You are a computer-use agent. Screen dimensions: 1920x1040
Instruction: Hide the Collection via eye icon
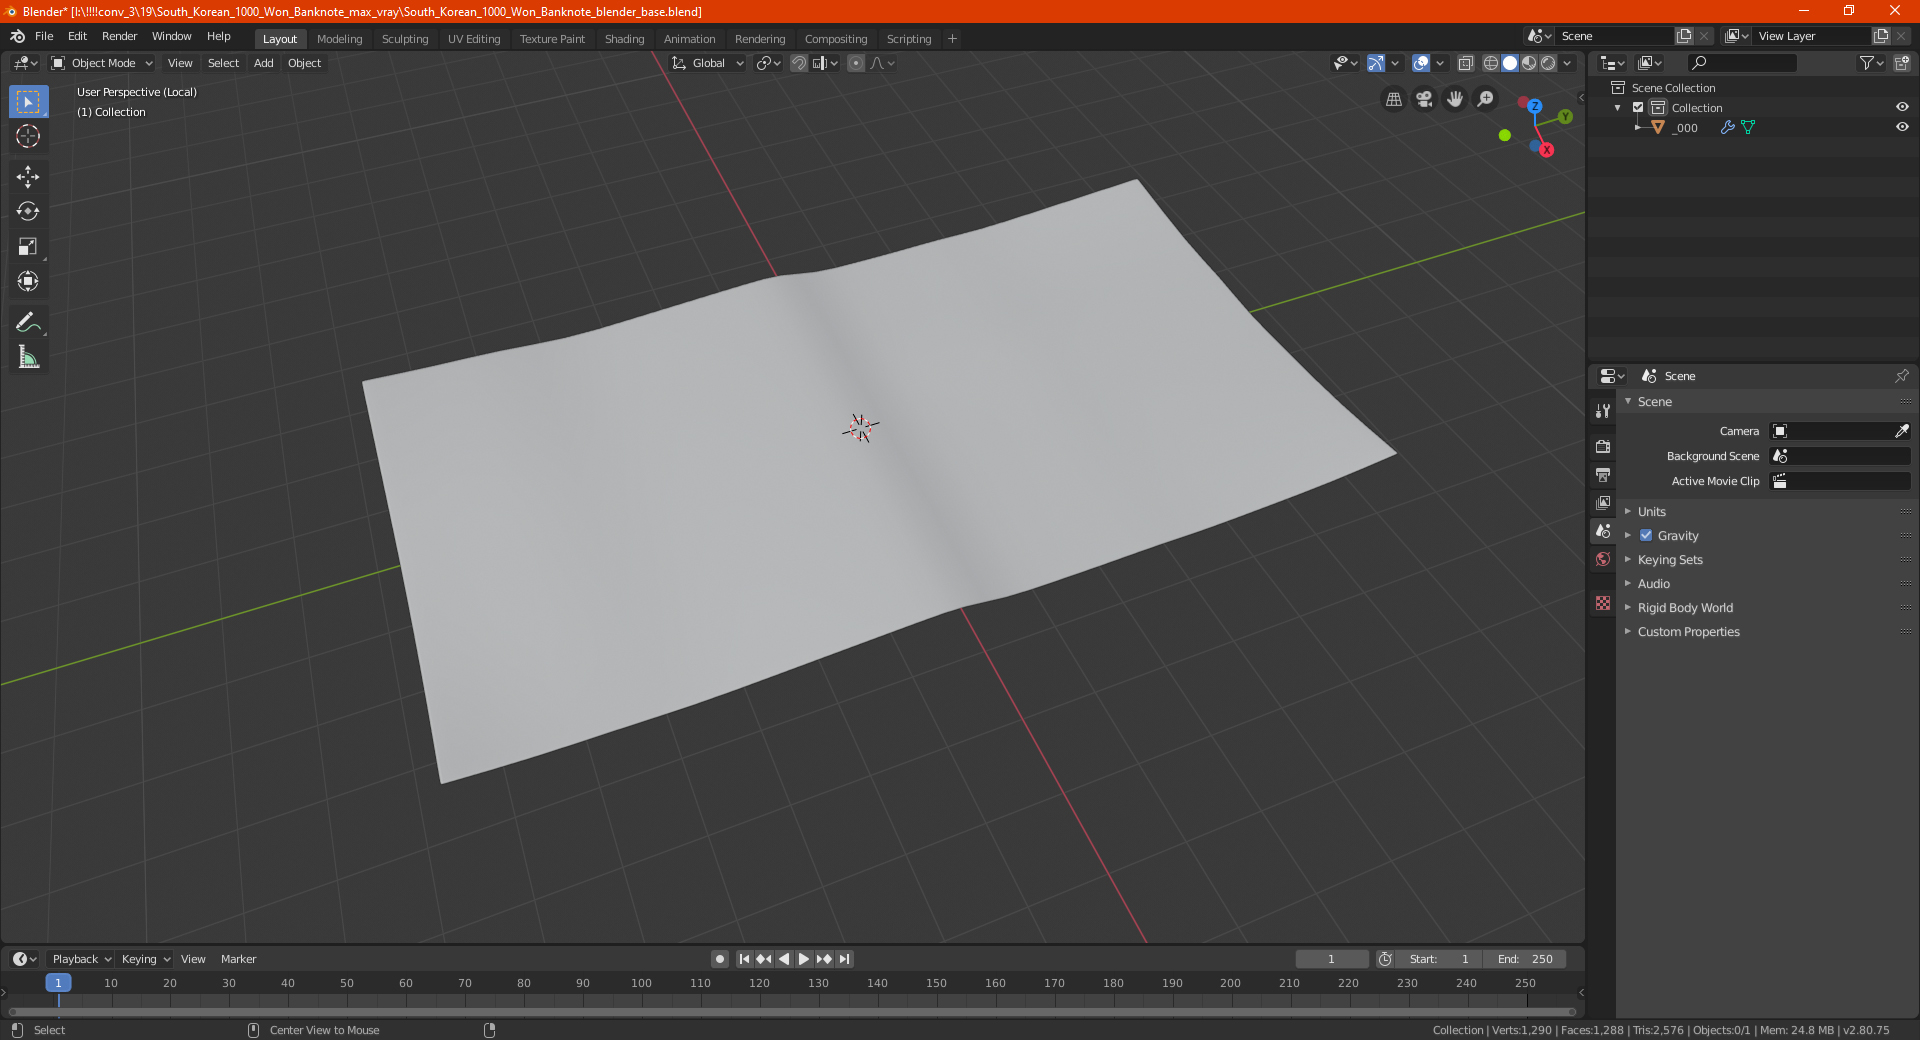1902,107
